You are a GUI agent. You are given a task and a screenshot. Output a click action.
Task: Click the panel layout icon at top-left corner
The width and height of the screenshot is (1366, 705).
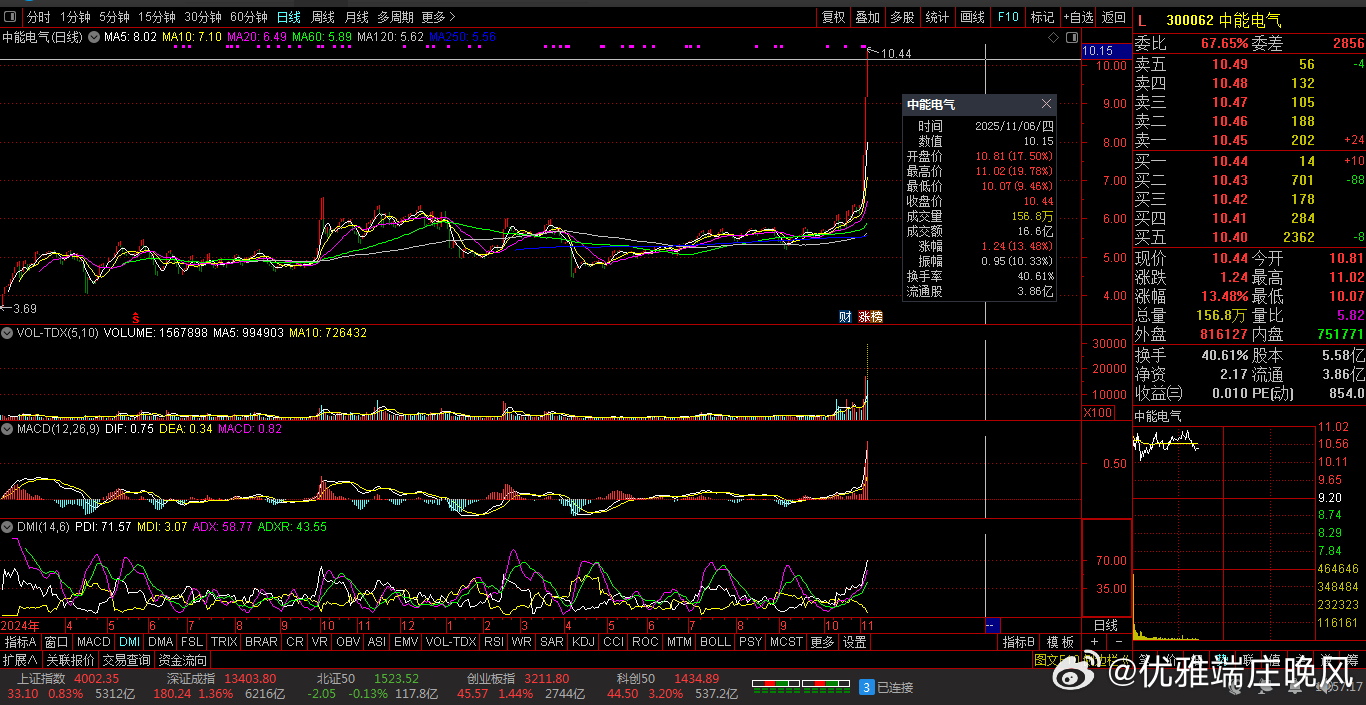(x=12, y=17)
